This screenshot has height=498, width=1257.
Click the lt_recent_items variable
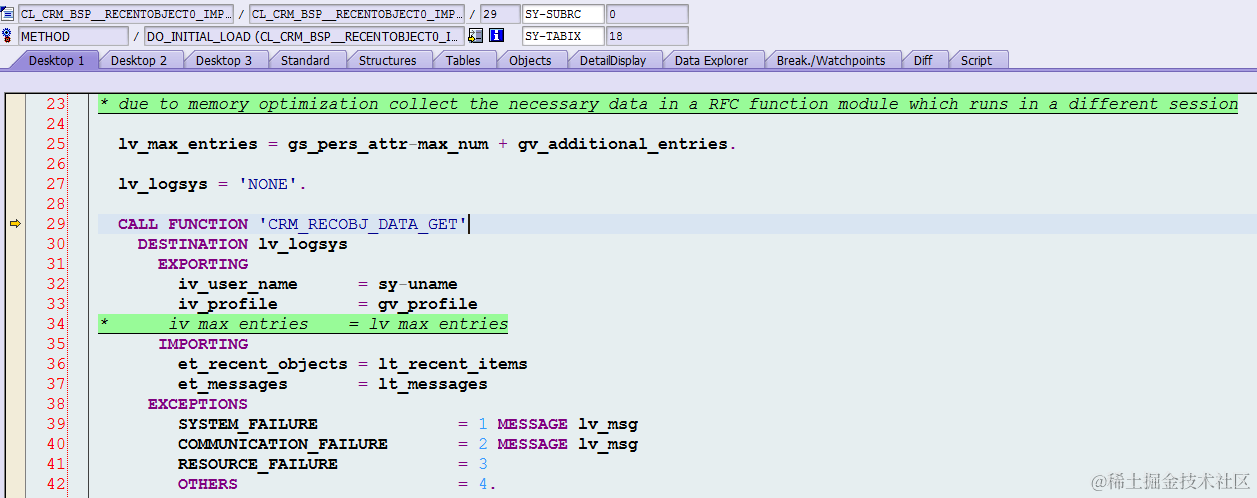tap(453, 364)
